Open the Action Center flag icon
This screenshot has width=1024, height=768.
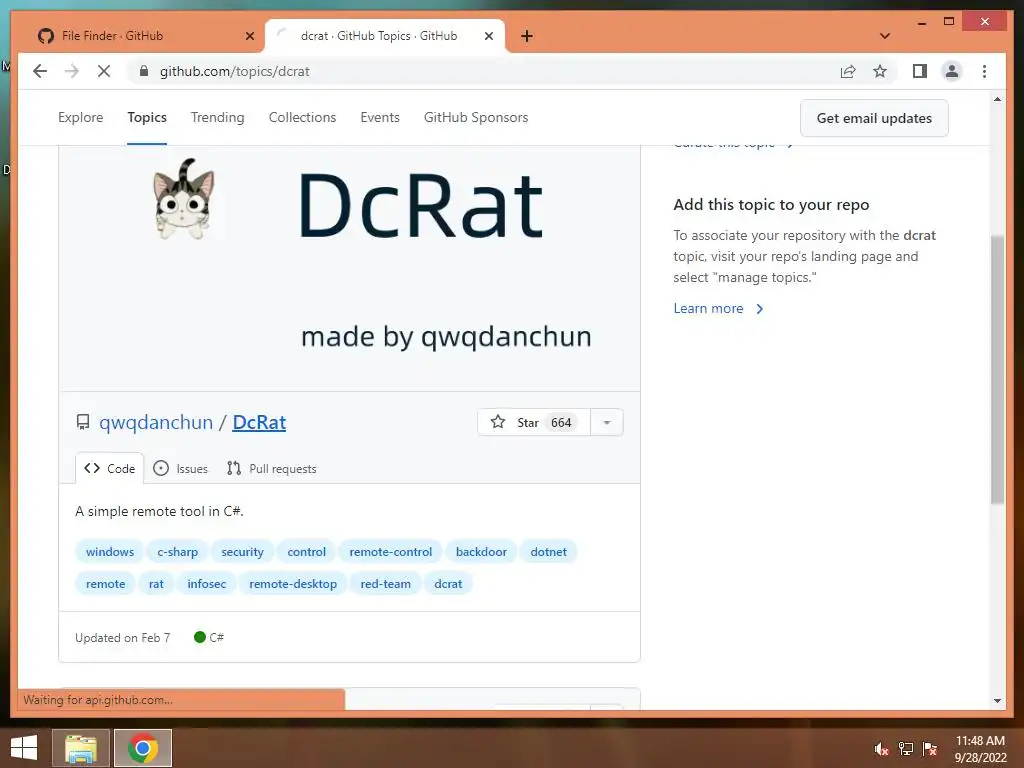click(930, 749)
